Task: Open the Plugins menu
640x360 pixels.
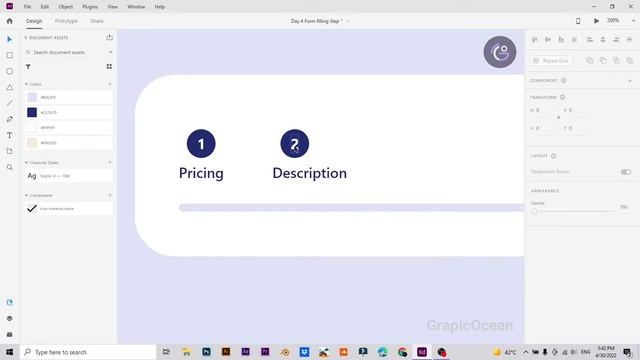Action: click(90, 7)
